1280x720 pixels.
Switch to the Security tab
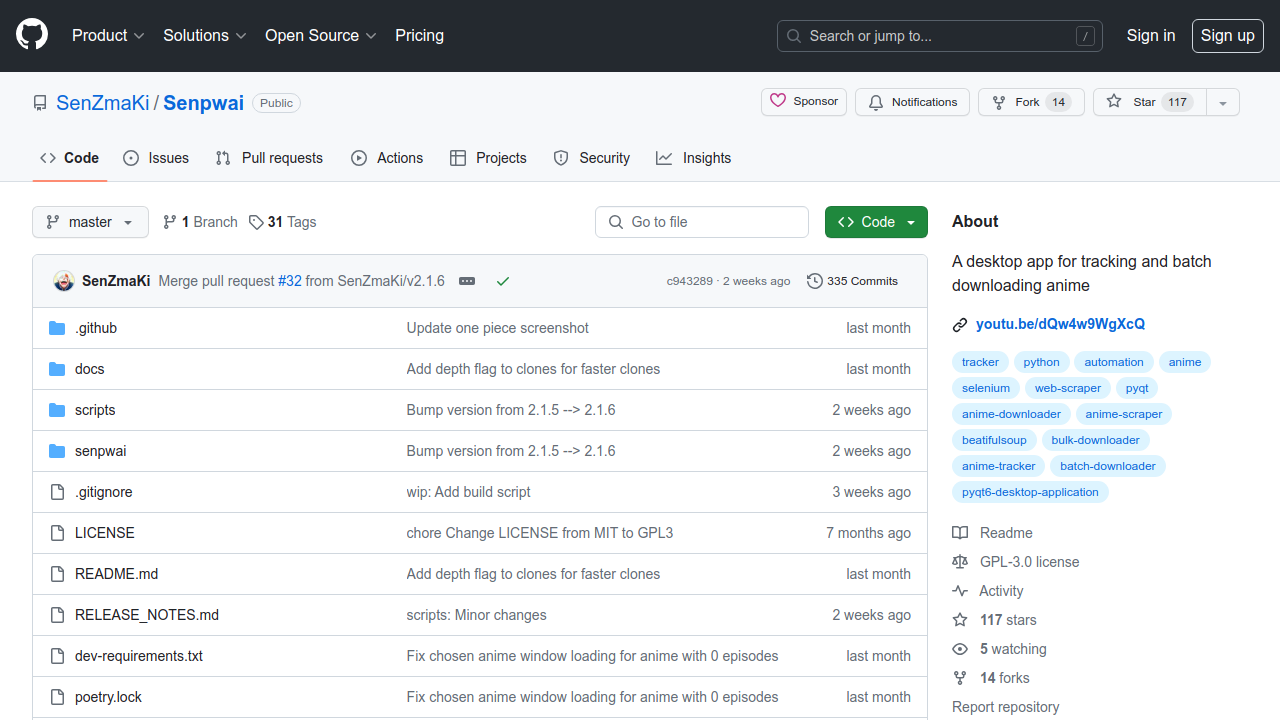click(x=592, y=158)
